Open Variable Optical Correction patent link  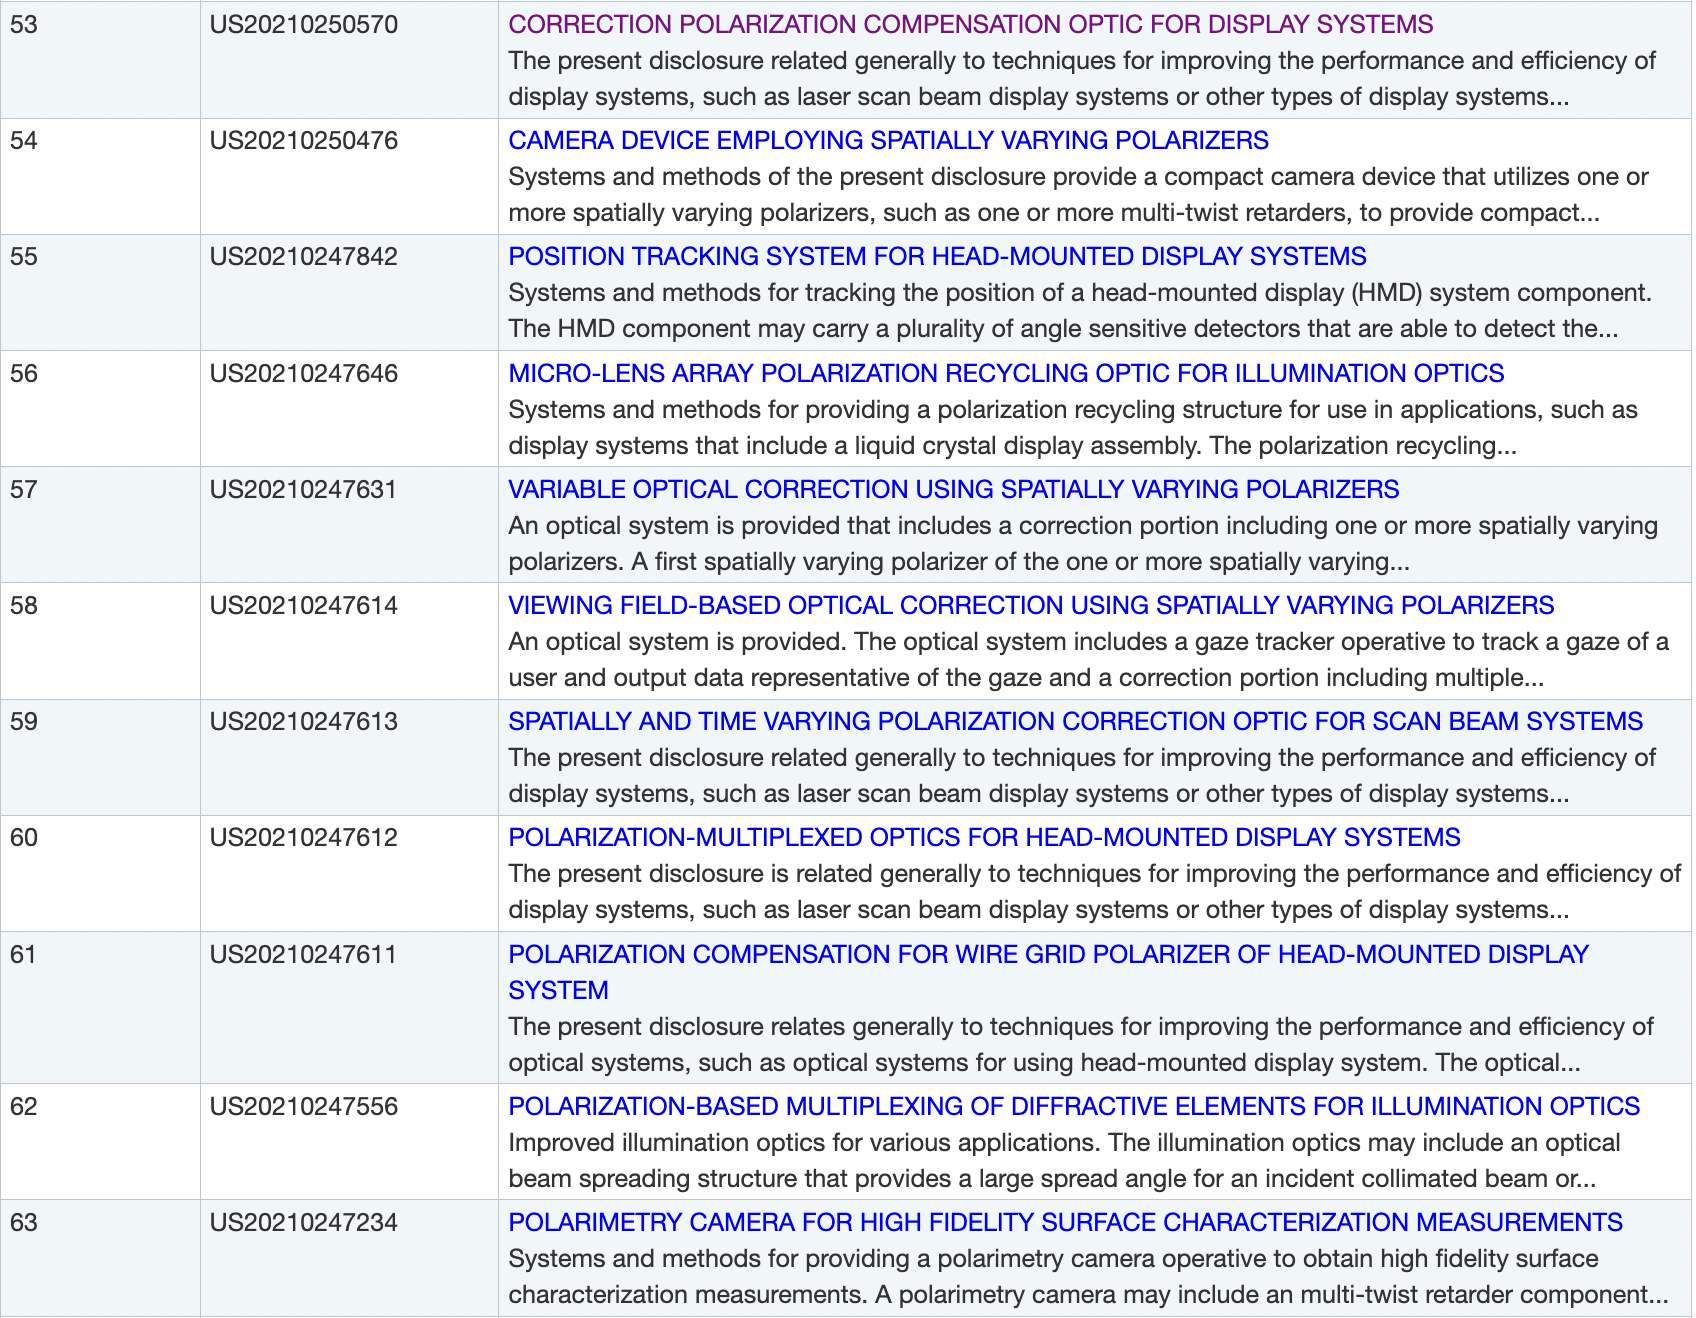tap(953, 489)
